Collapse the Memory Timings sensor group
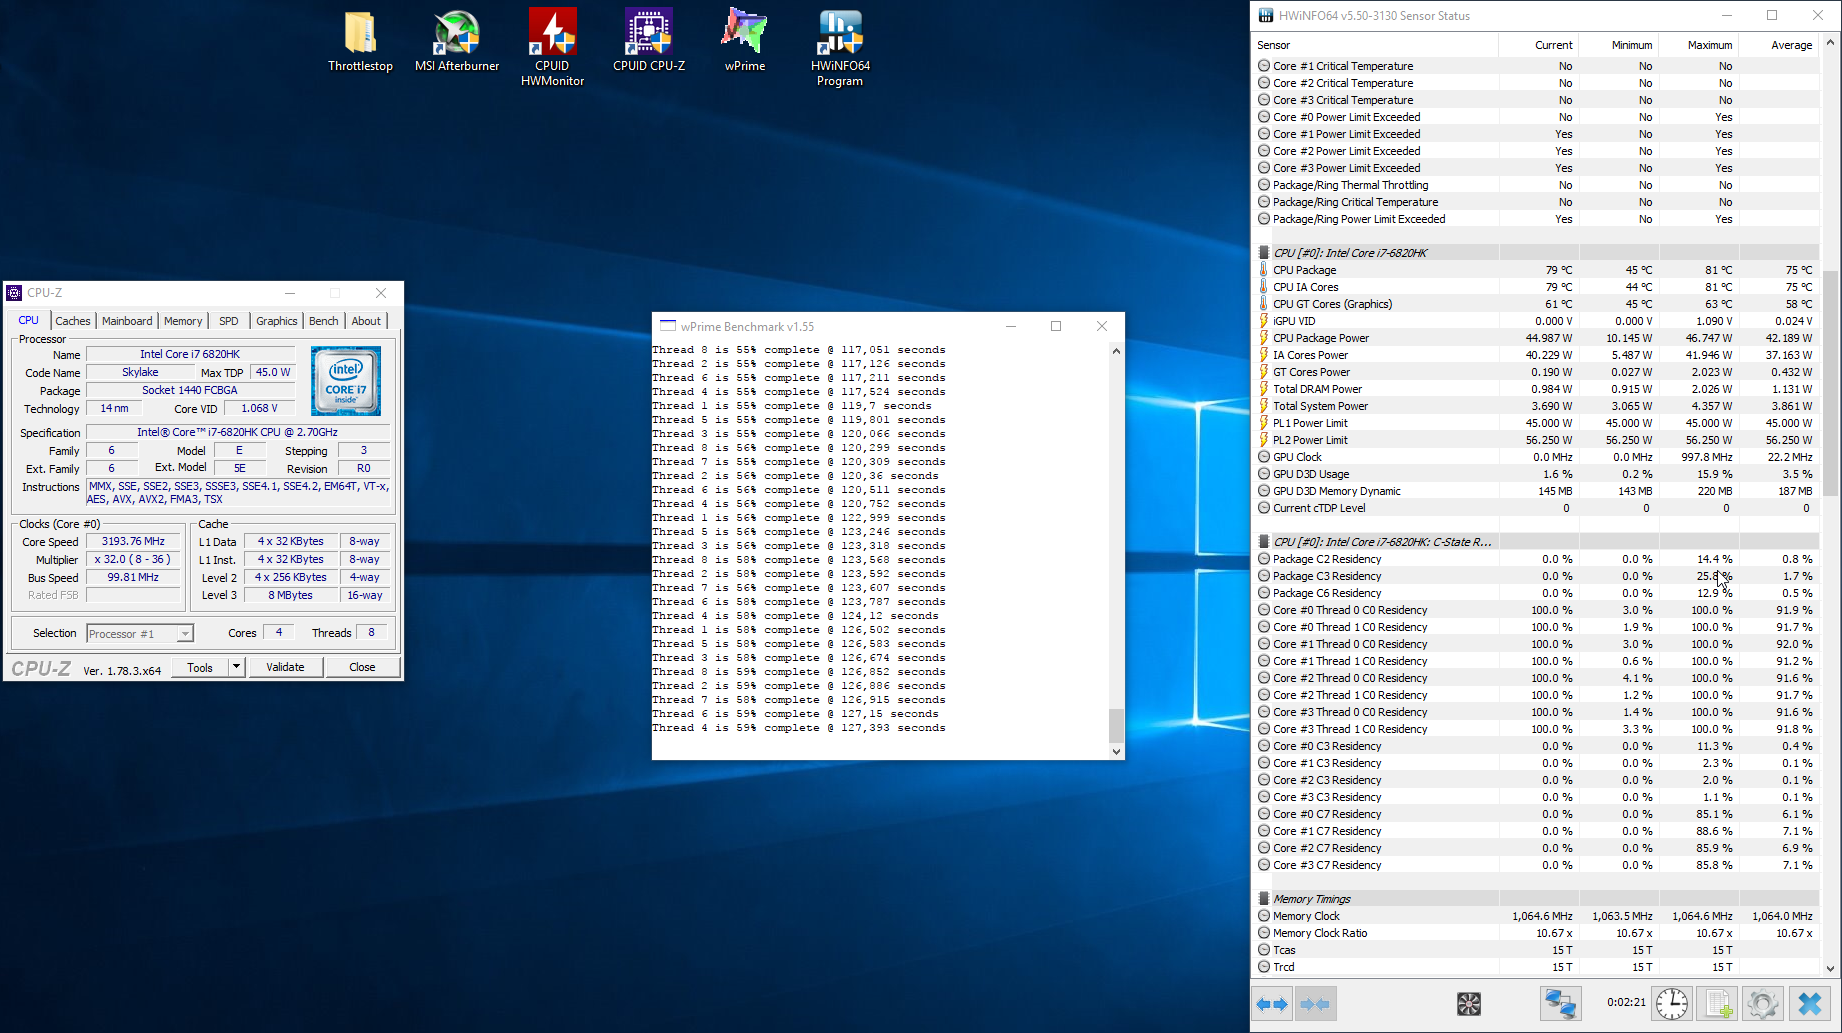The width and height of the screenshot is (1842, 1033). [1263, 899]
